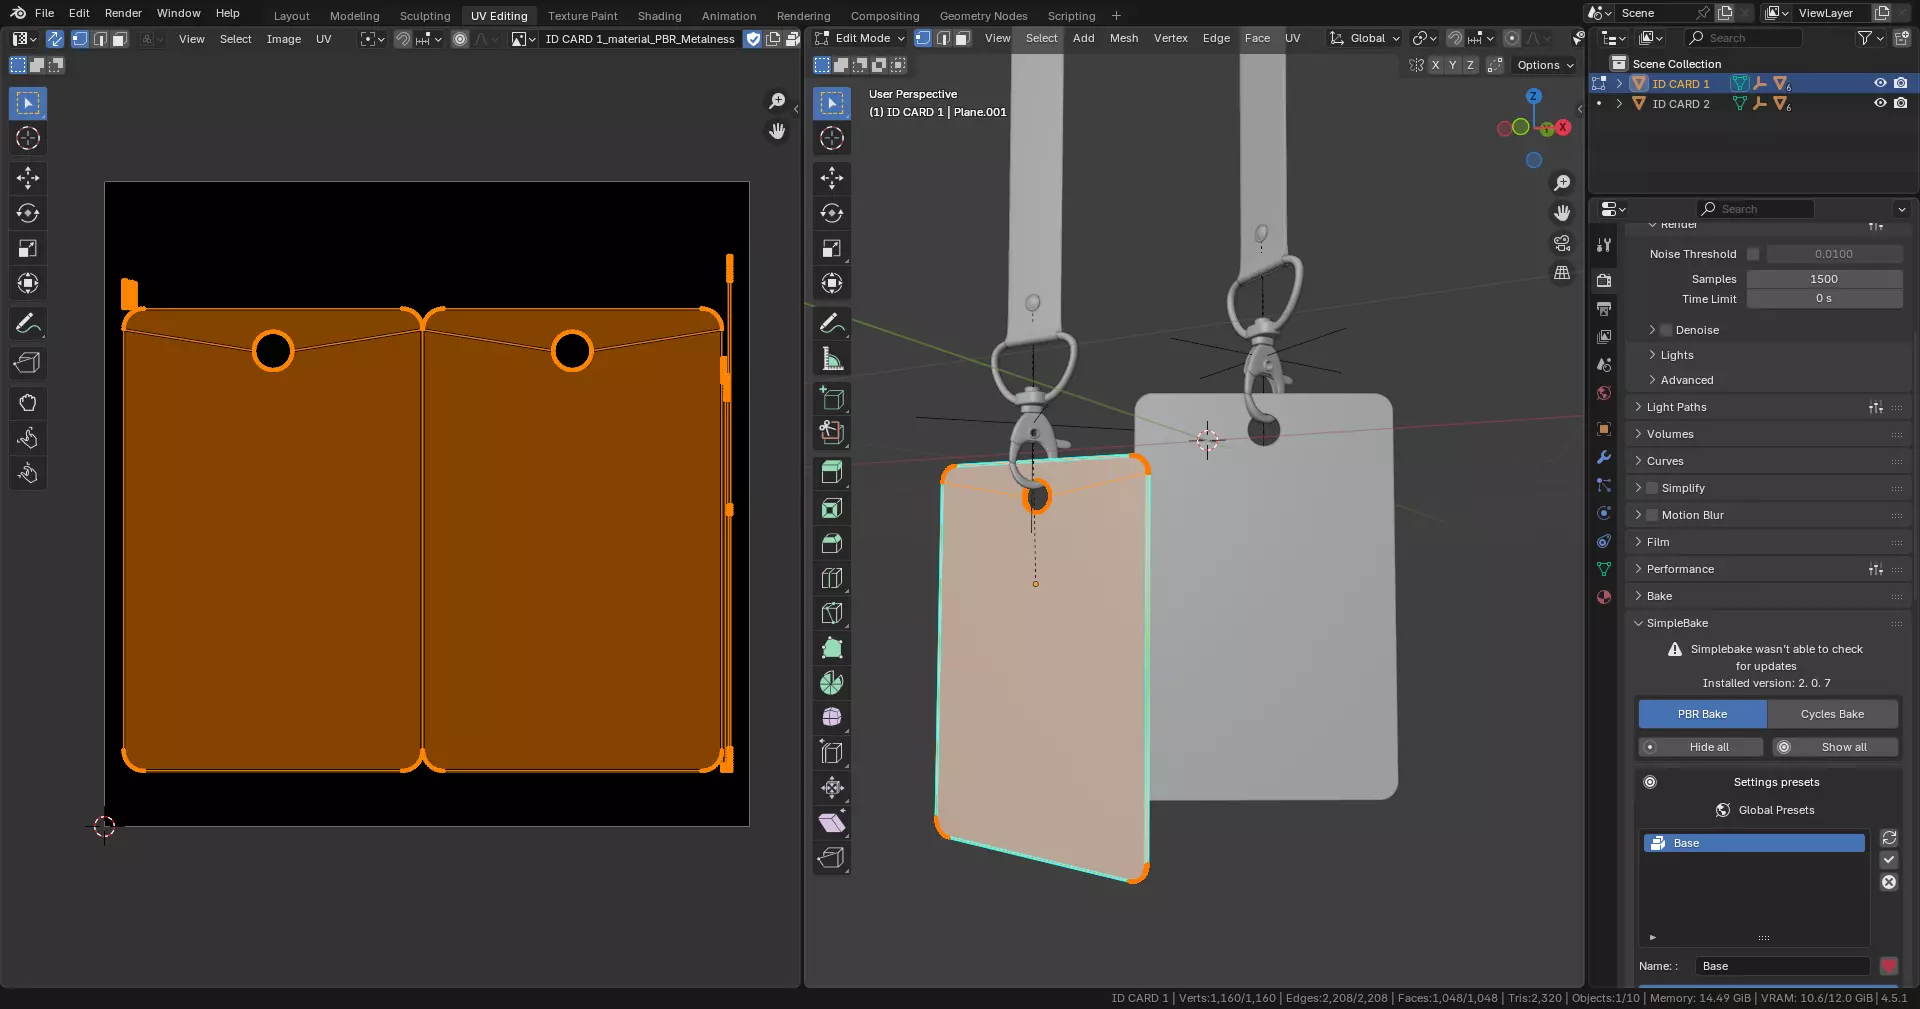Adjust the Time Limit value field

1824,299
